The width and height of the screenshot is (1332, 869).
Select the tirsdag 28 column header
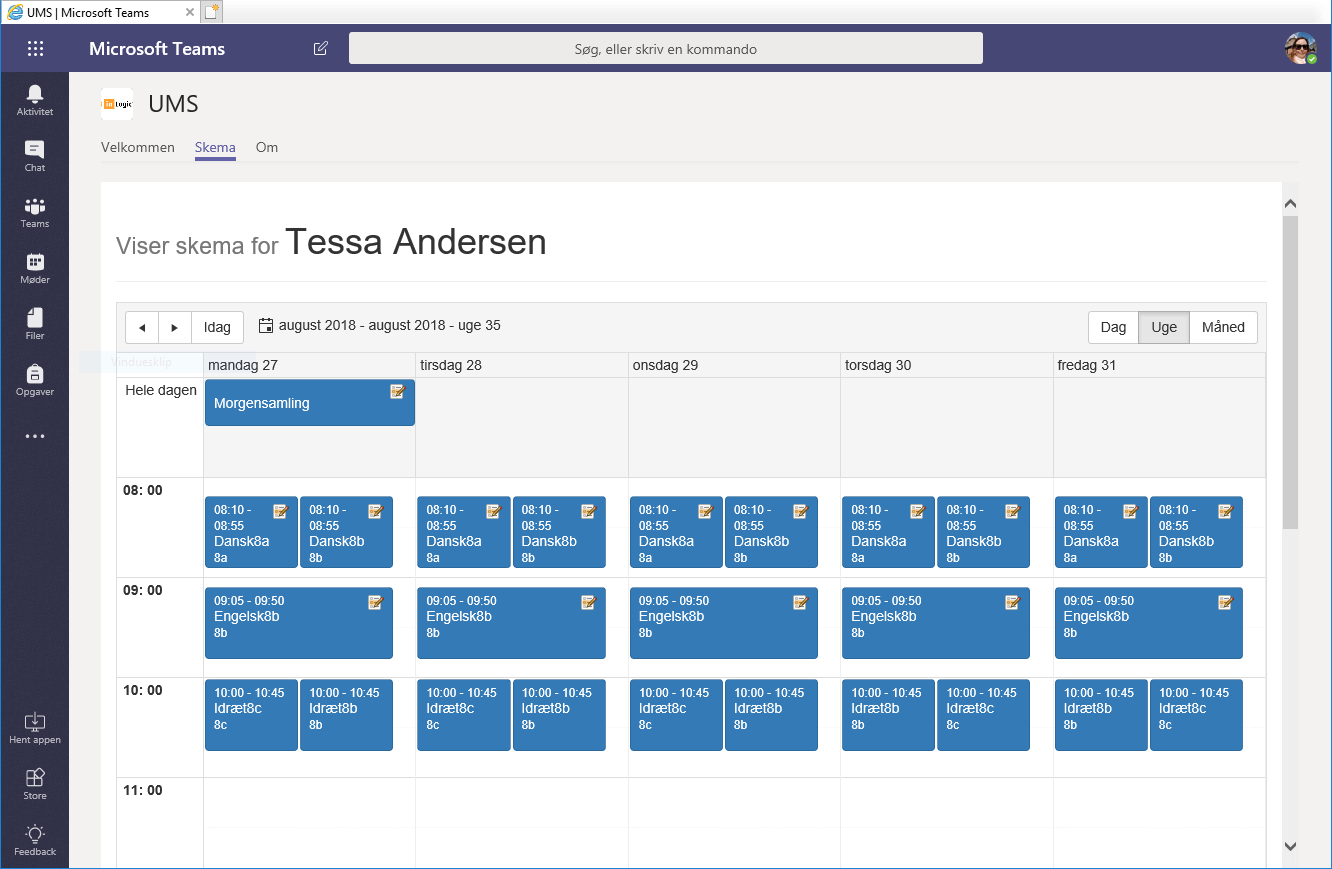tap(522, 365)
